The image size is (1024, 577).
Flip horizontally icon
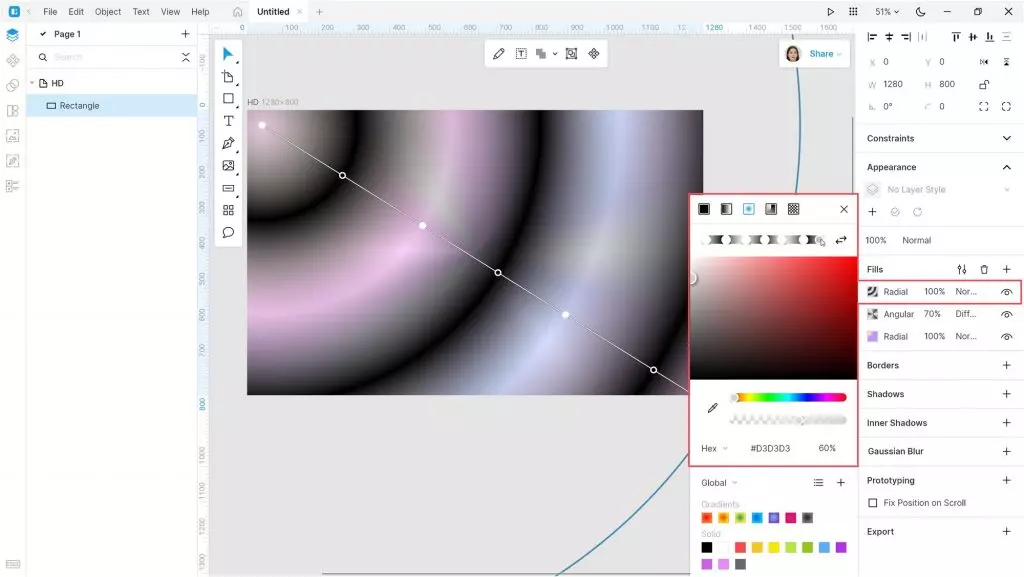point(984,62)
